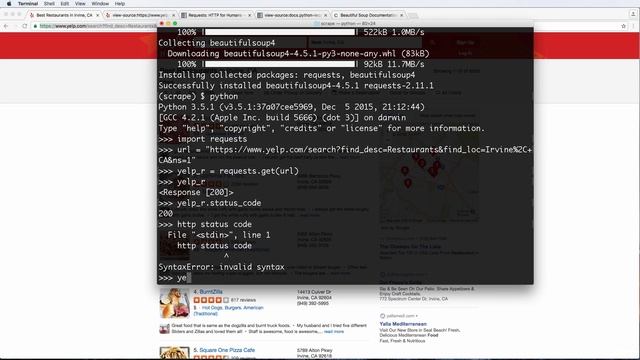
Task: Zoom the terminal with green button
Action: 175,24
